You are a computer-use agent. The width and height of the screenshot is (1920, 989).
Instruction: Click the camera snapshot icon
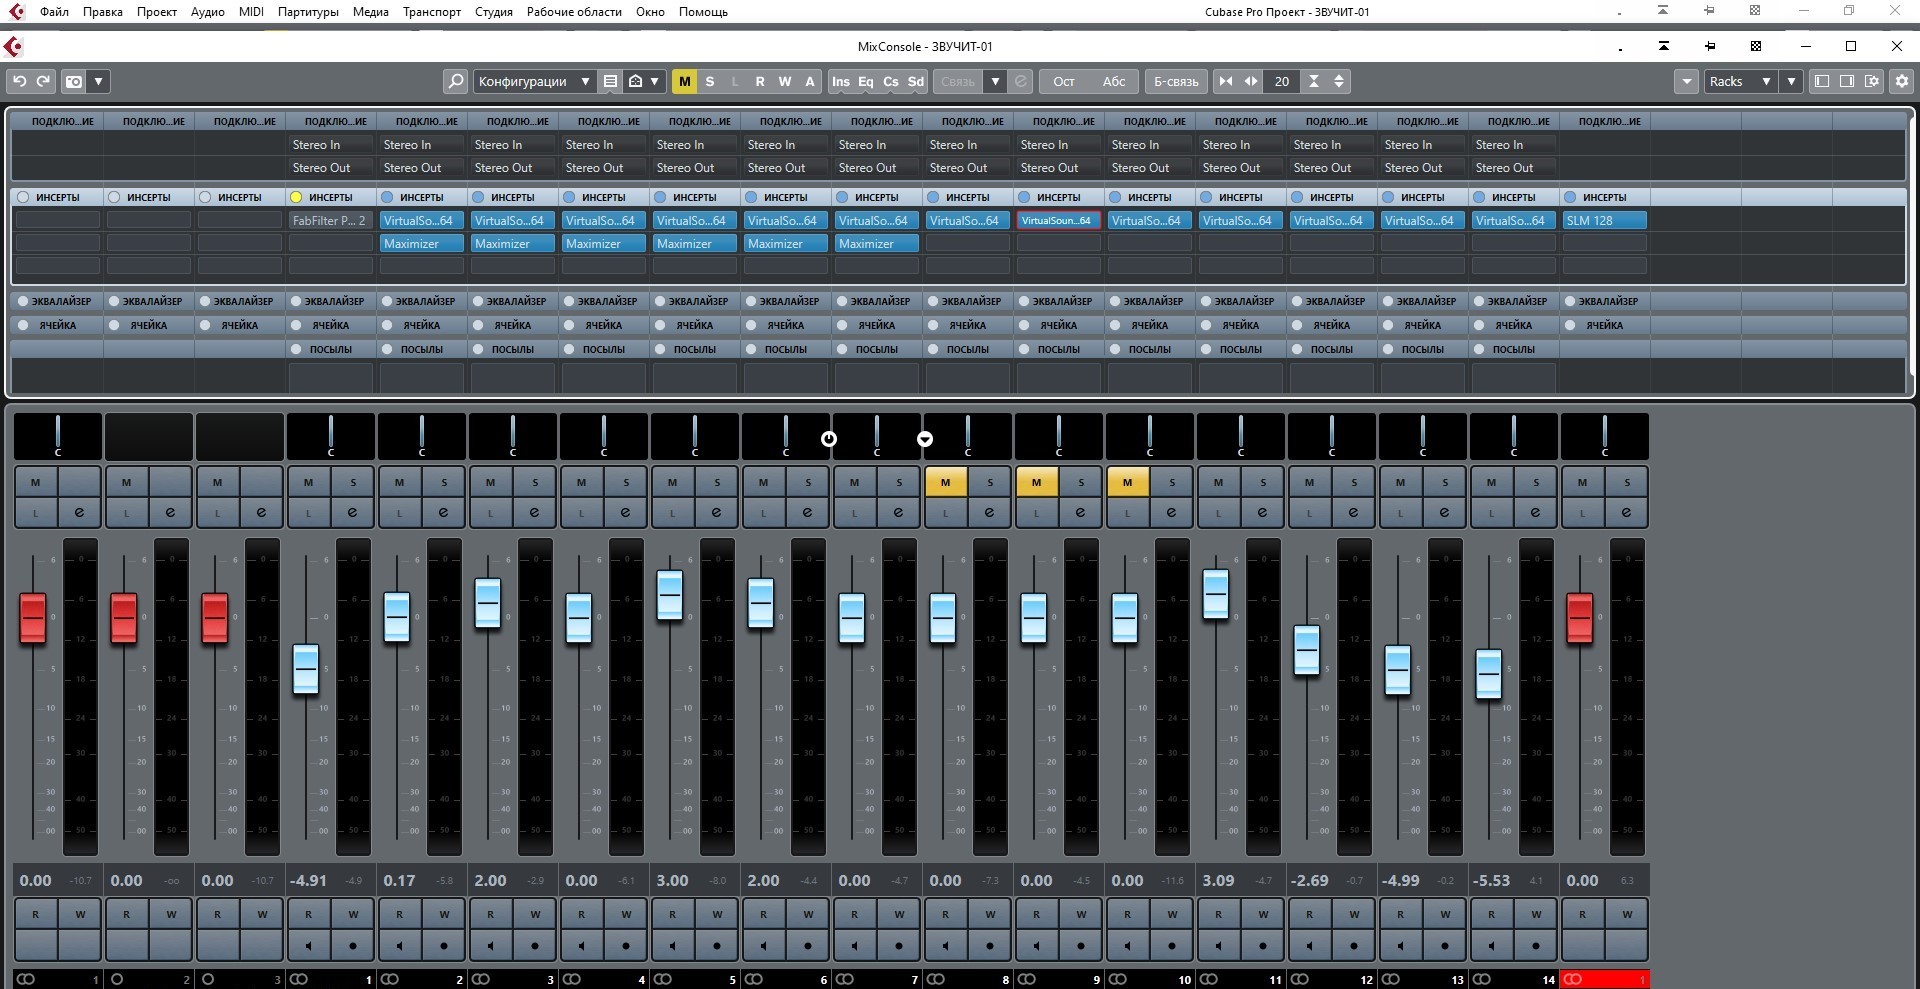click(x=74, y=81)
